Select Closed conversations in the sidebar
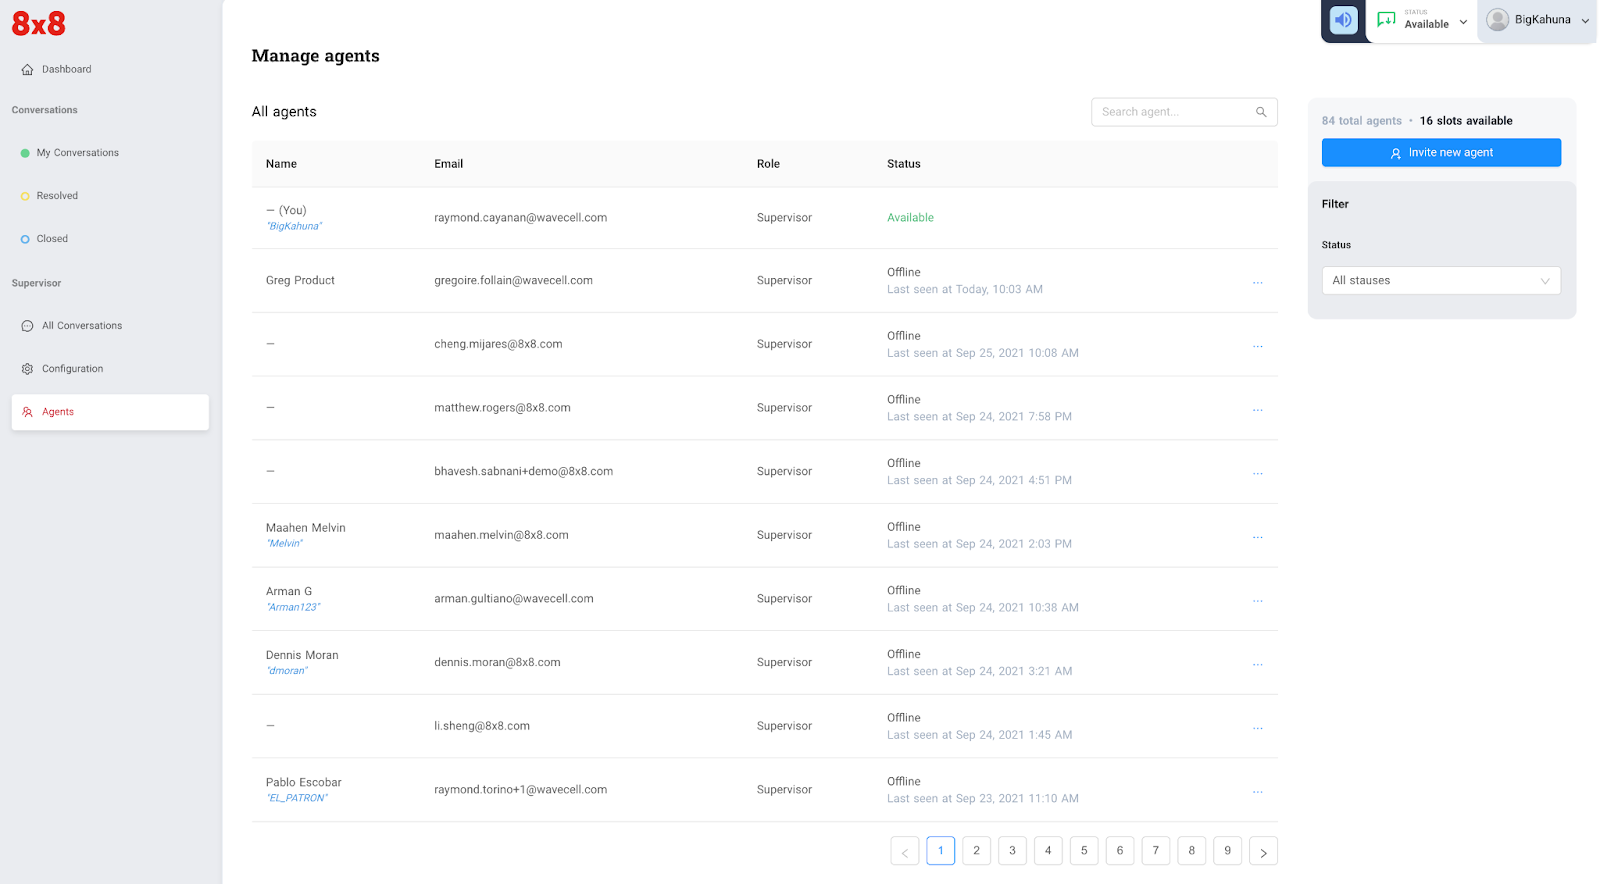The height and width of the screenshot is (884, 1600). click(x=52, y=239)
